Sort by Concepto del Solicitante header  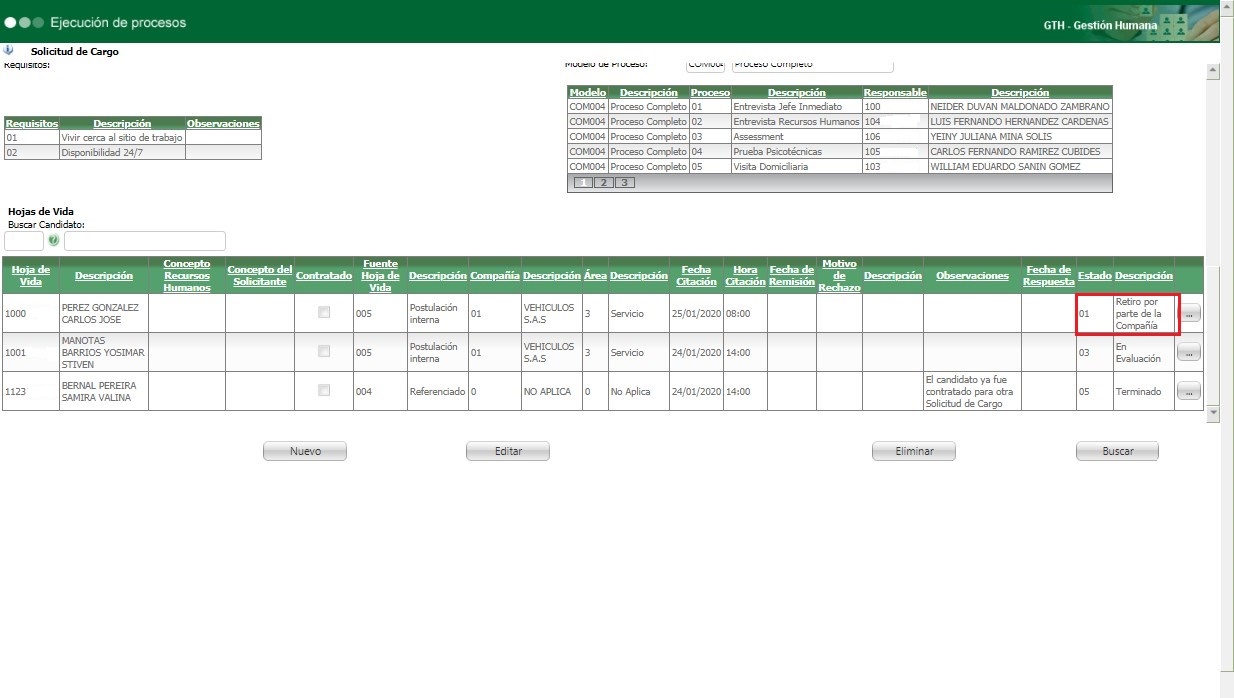pos(260,275)
